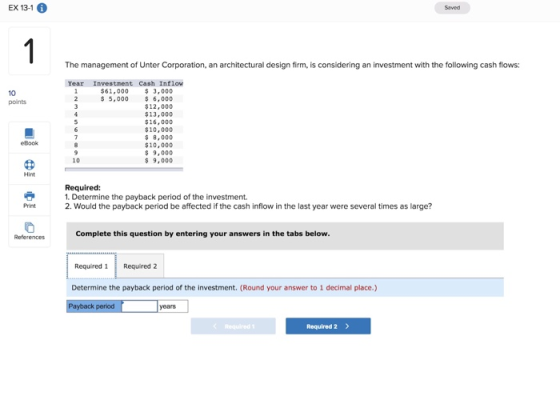This screenshot has height=408, width=560.
Task: Click the 10 points indicator
Action: (x=17, y=97)
